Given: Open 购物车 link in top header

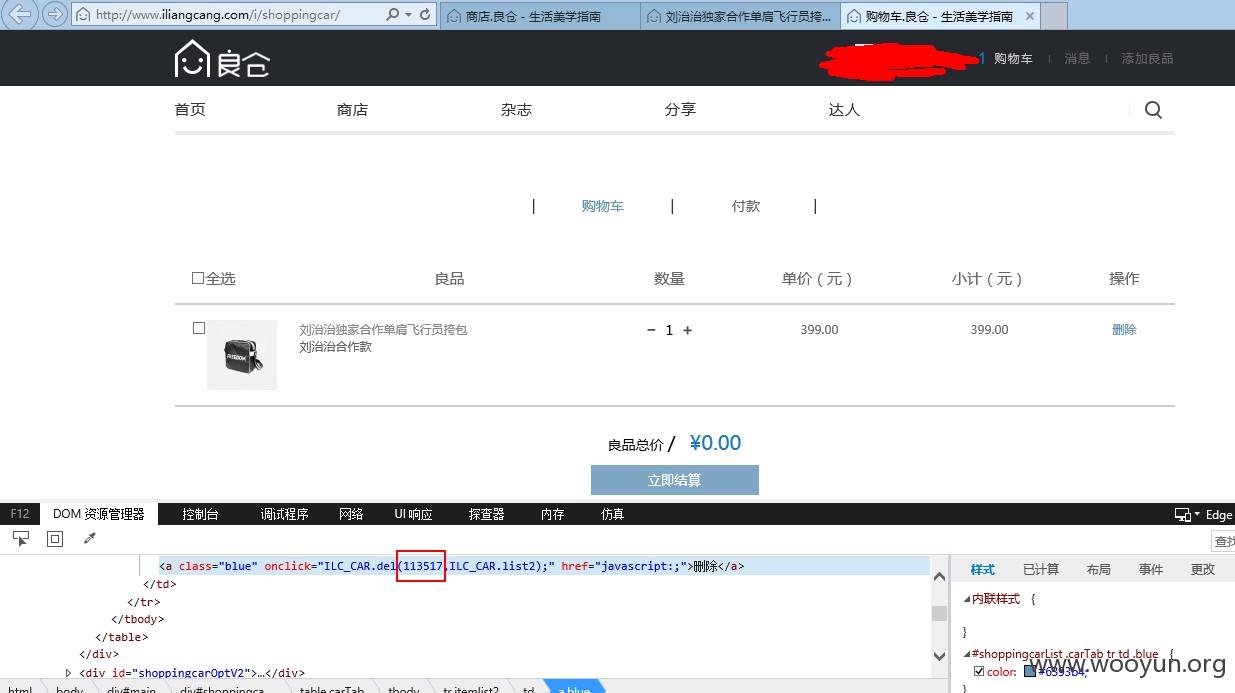Looking at the screenshot, I should (x=1013, y=59).
